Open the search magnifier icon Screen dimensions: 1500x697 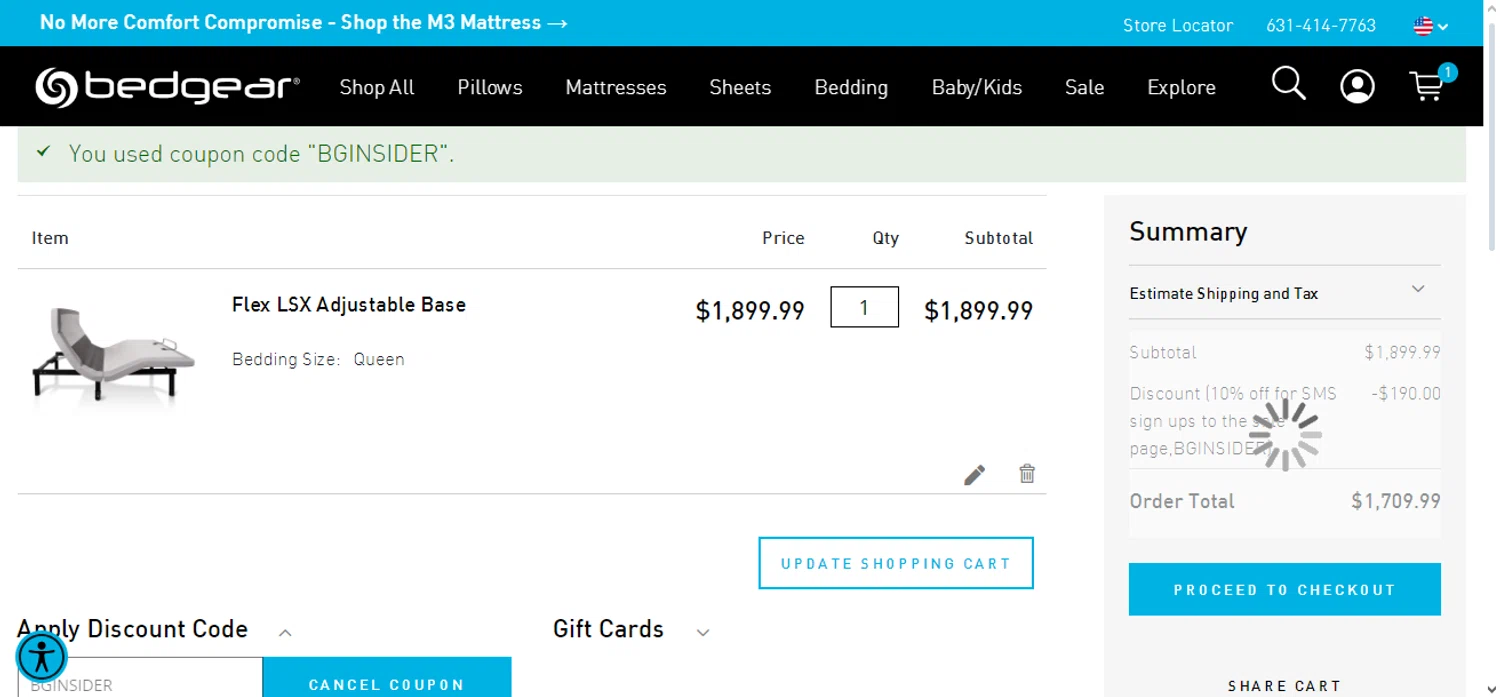1288,85
